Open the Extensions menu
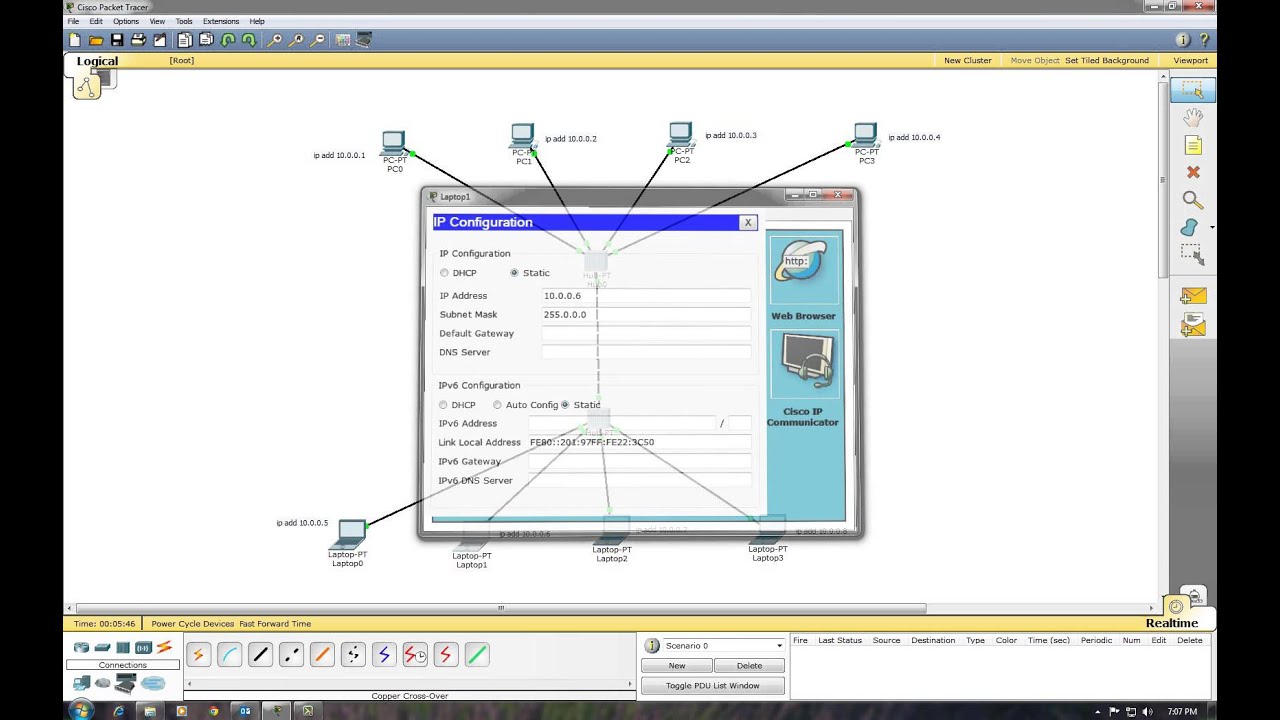The width and height of the screenshot is (1280, 720). tap(221, 21)
